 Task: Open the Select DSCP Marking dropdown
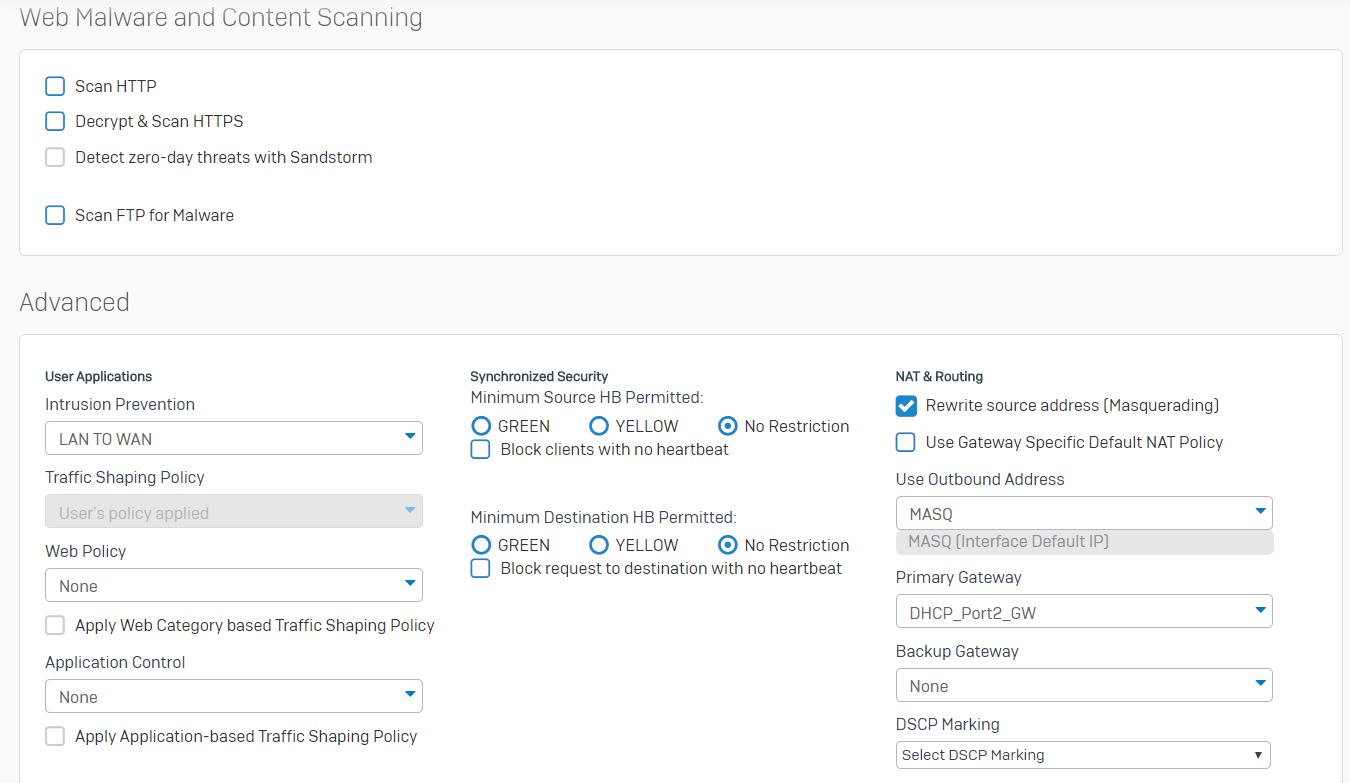tap(1083, 755)
